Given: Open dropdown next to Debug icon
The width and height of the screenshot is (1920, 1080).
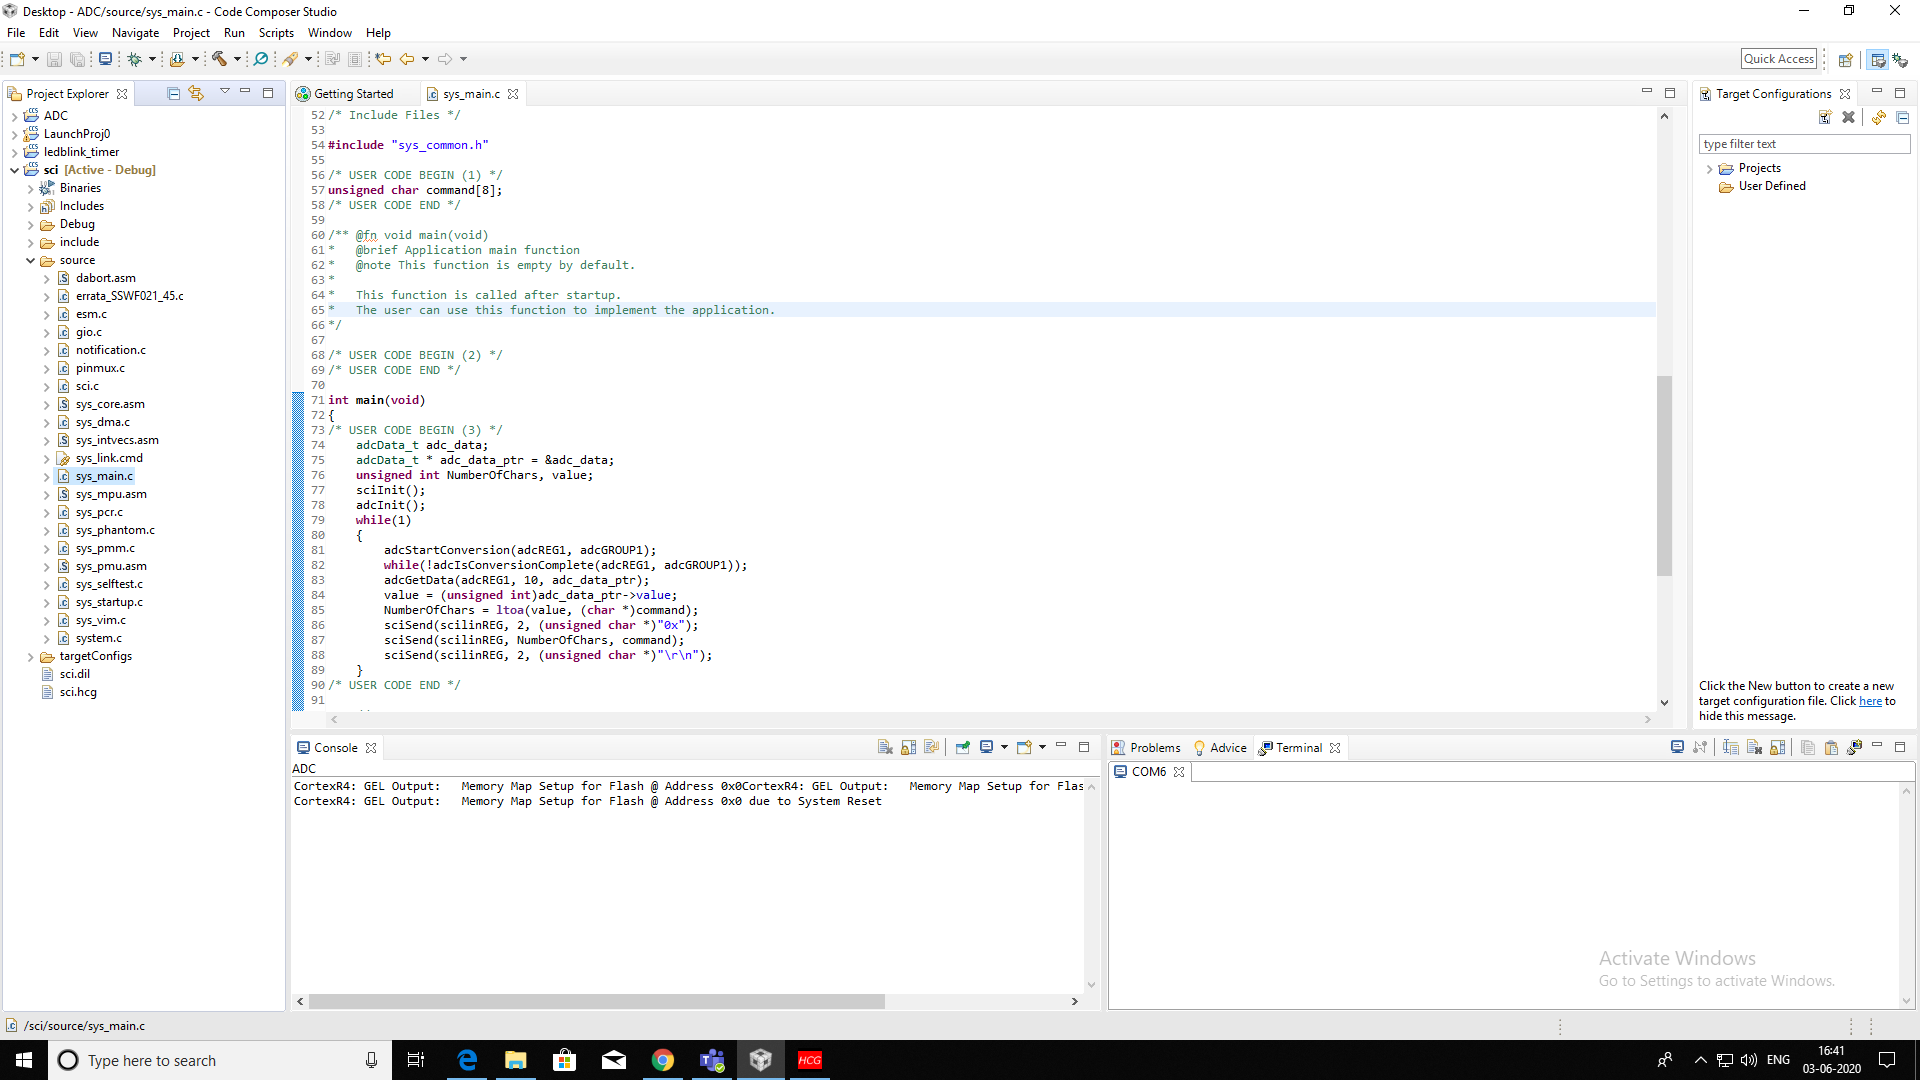Looking at the screenshot, I should 152,59.
